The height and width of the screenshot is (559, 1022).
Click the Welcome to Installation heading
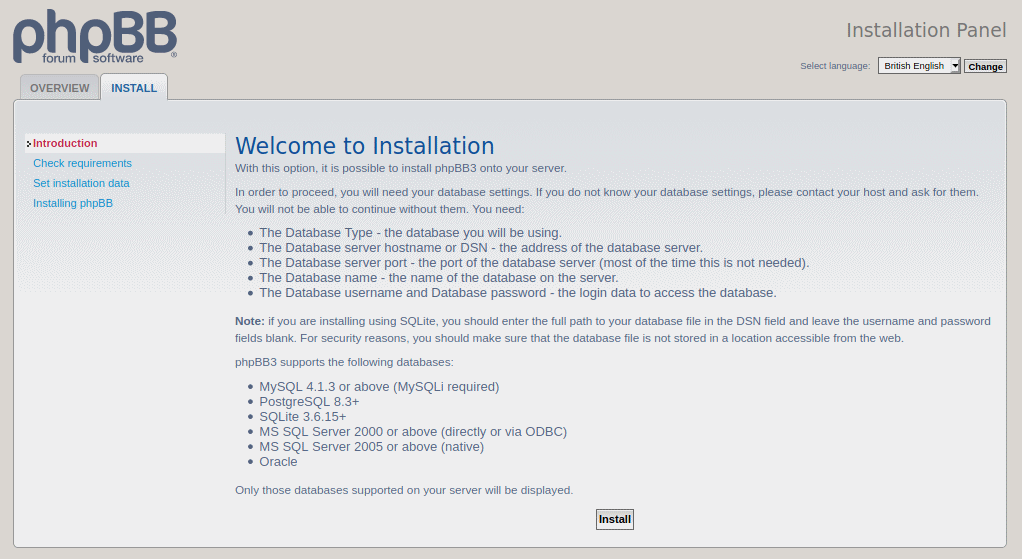pos(364,146)
